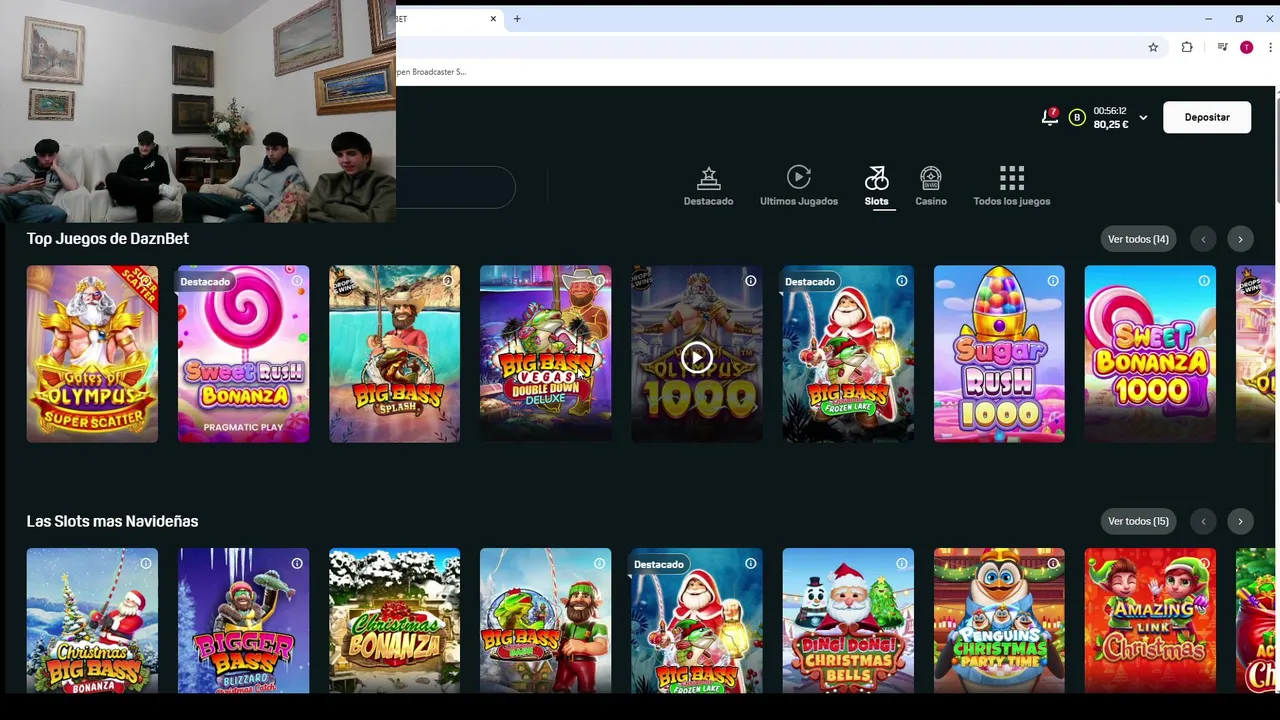Image resolution: width=1280 pixels, height=720 pixels.
Task: Click the Depositar button
Action: click(x=1207, y=117)
